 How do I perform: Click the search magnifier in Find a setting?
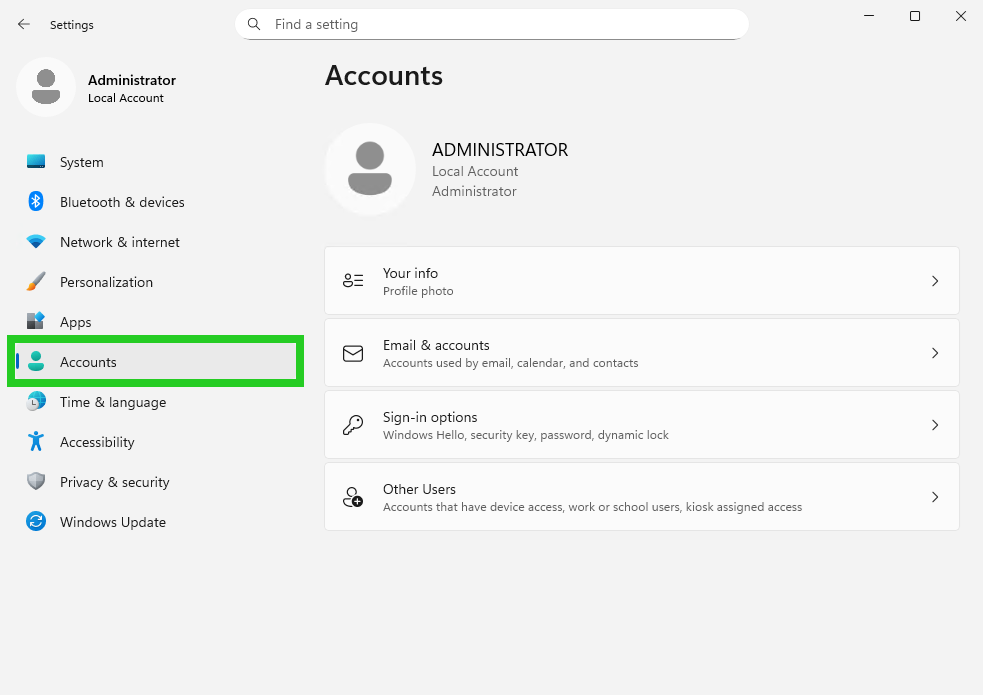coord(253,24)
